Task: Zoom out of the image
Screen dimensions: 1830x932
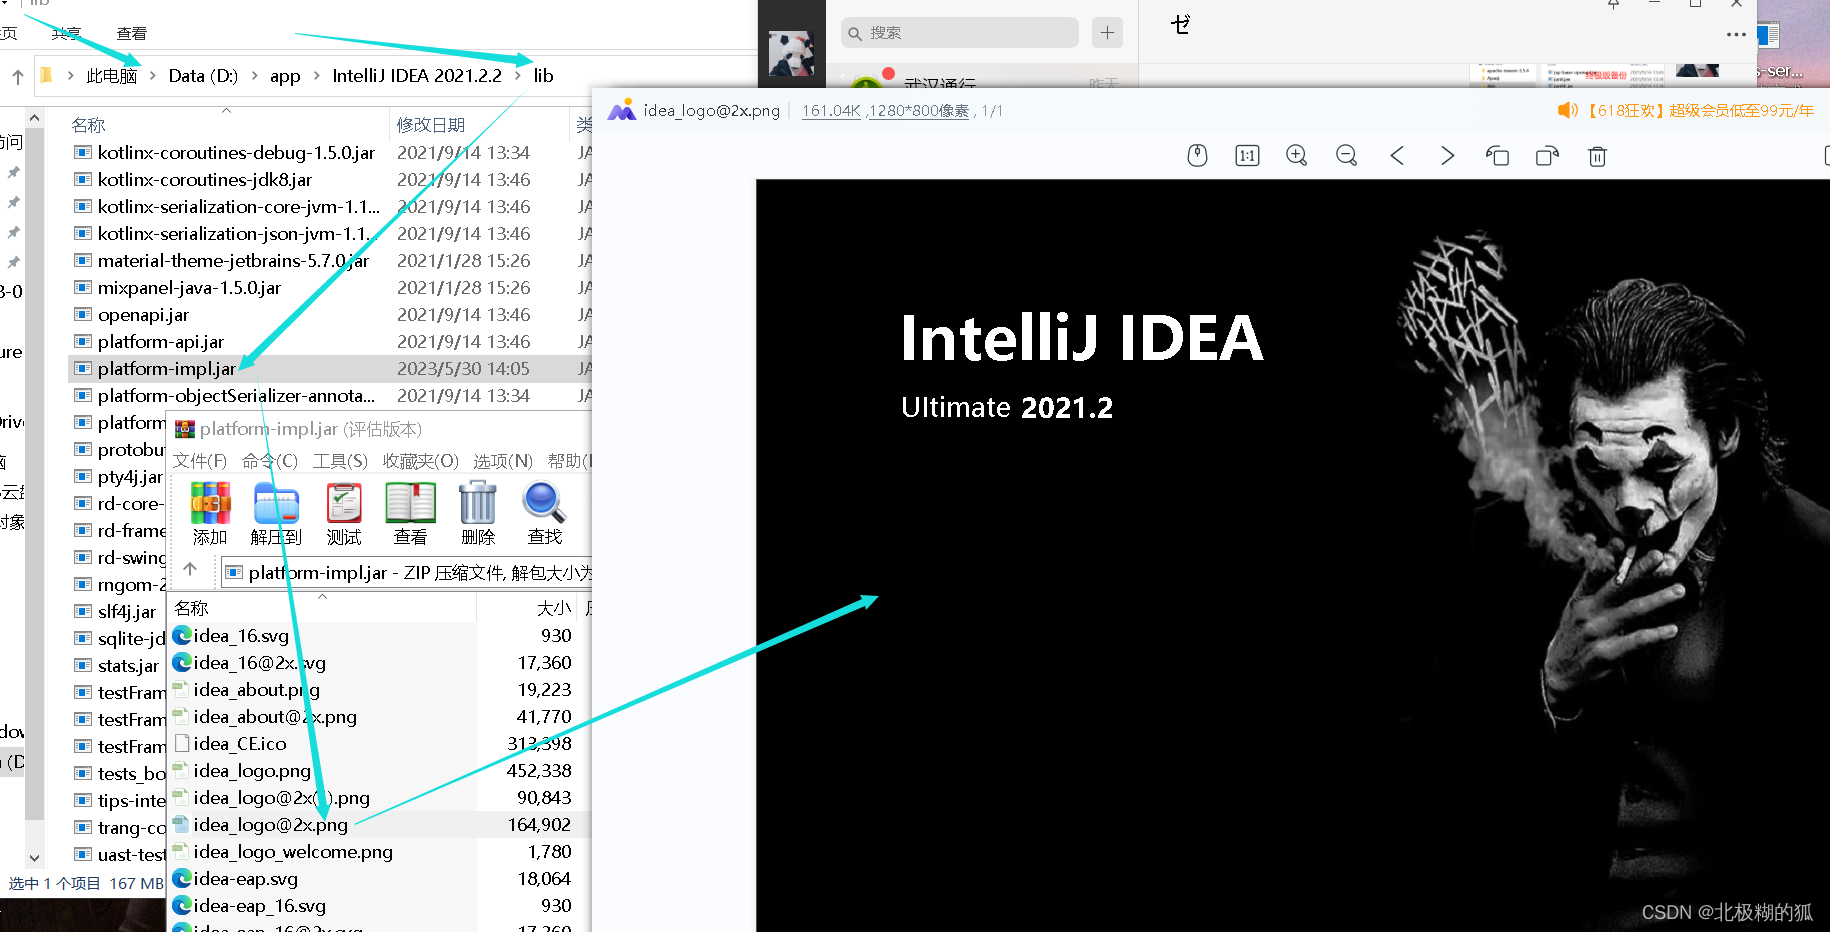Action: click(x=1347, y=156)
